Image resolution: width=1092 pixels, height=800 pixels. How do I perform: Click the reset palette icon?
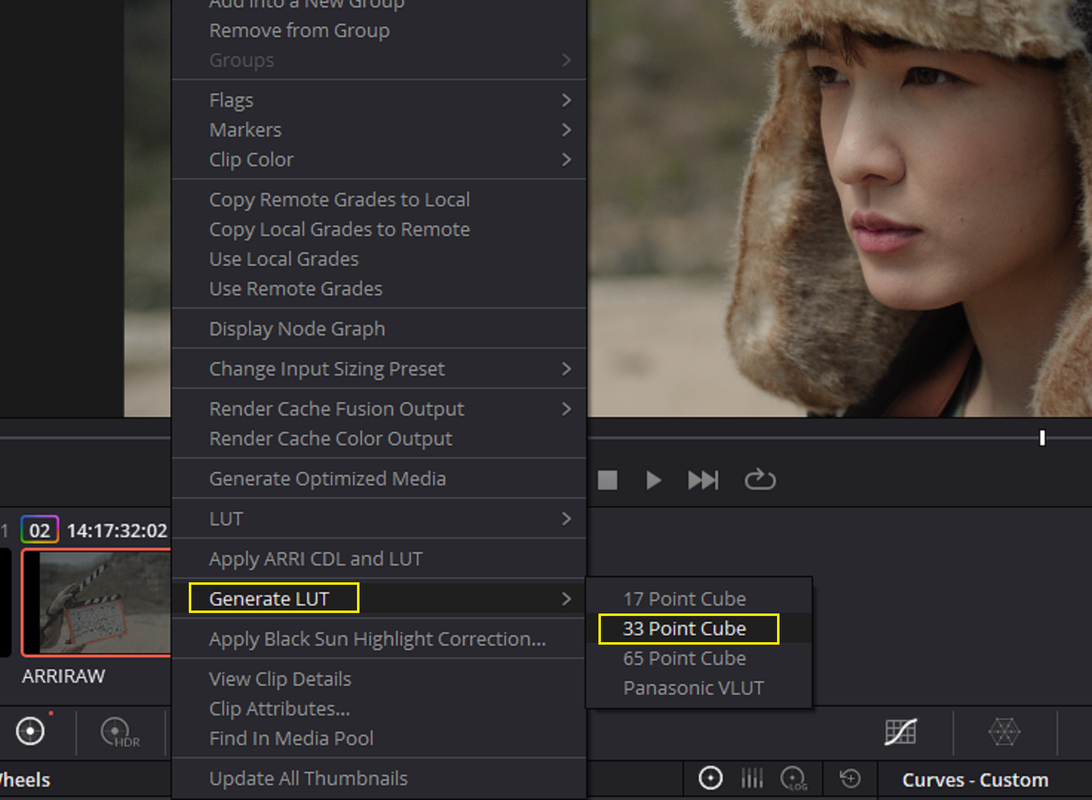click(850, 778)
